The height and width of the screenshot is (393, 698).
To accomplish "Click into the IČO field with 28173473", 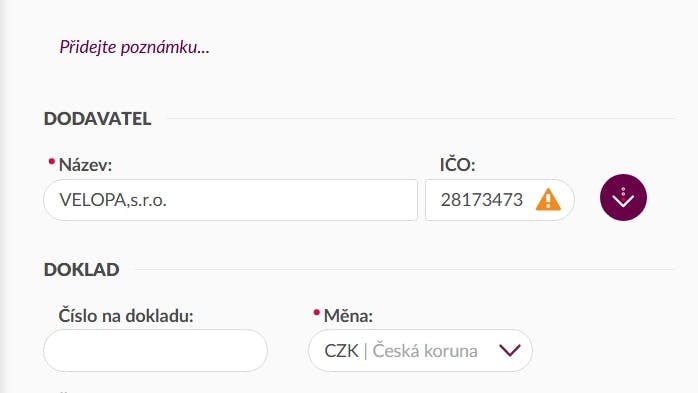I will click(499, 200).
